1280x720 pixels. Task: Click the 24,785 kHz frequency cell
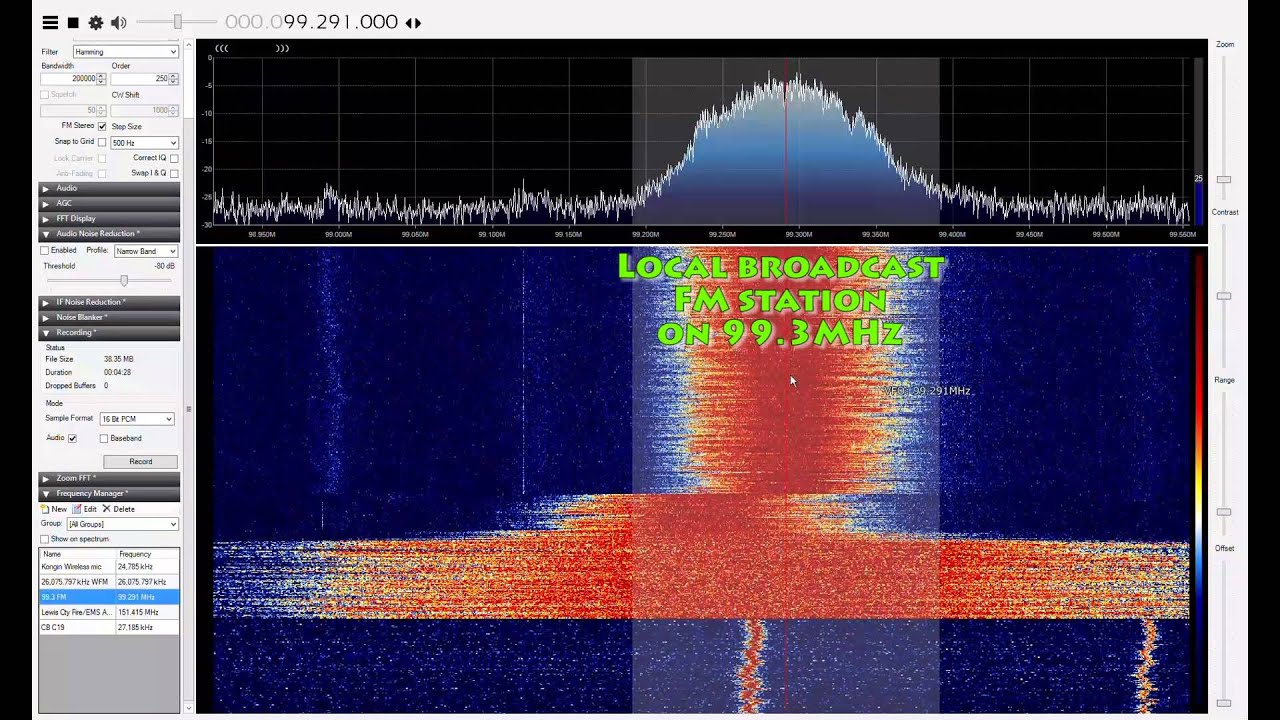coord(148,567)
